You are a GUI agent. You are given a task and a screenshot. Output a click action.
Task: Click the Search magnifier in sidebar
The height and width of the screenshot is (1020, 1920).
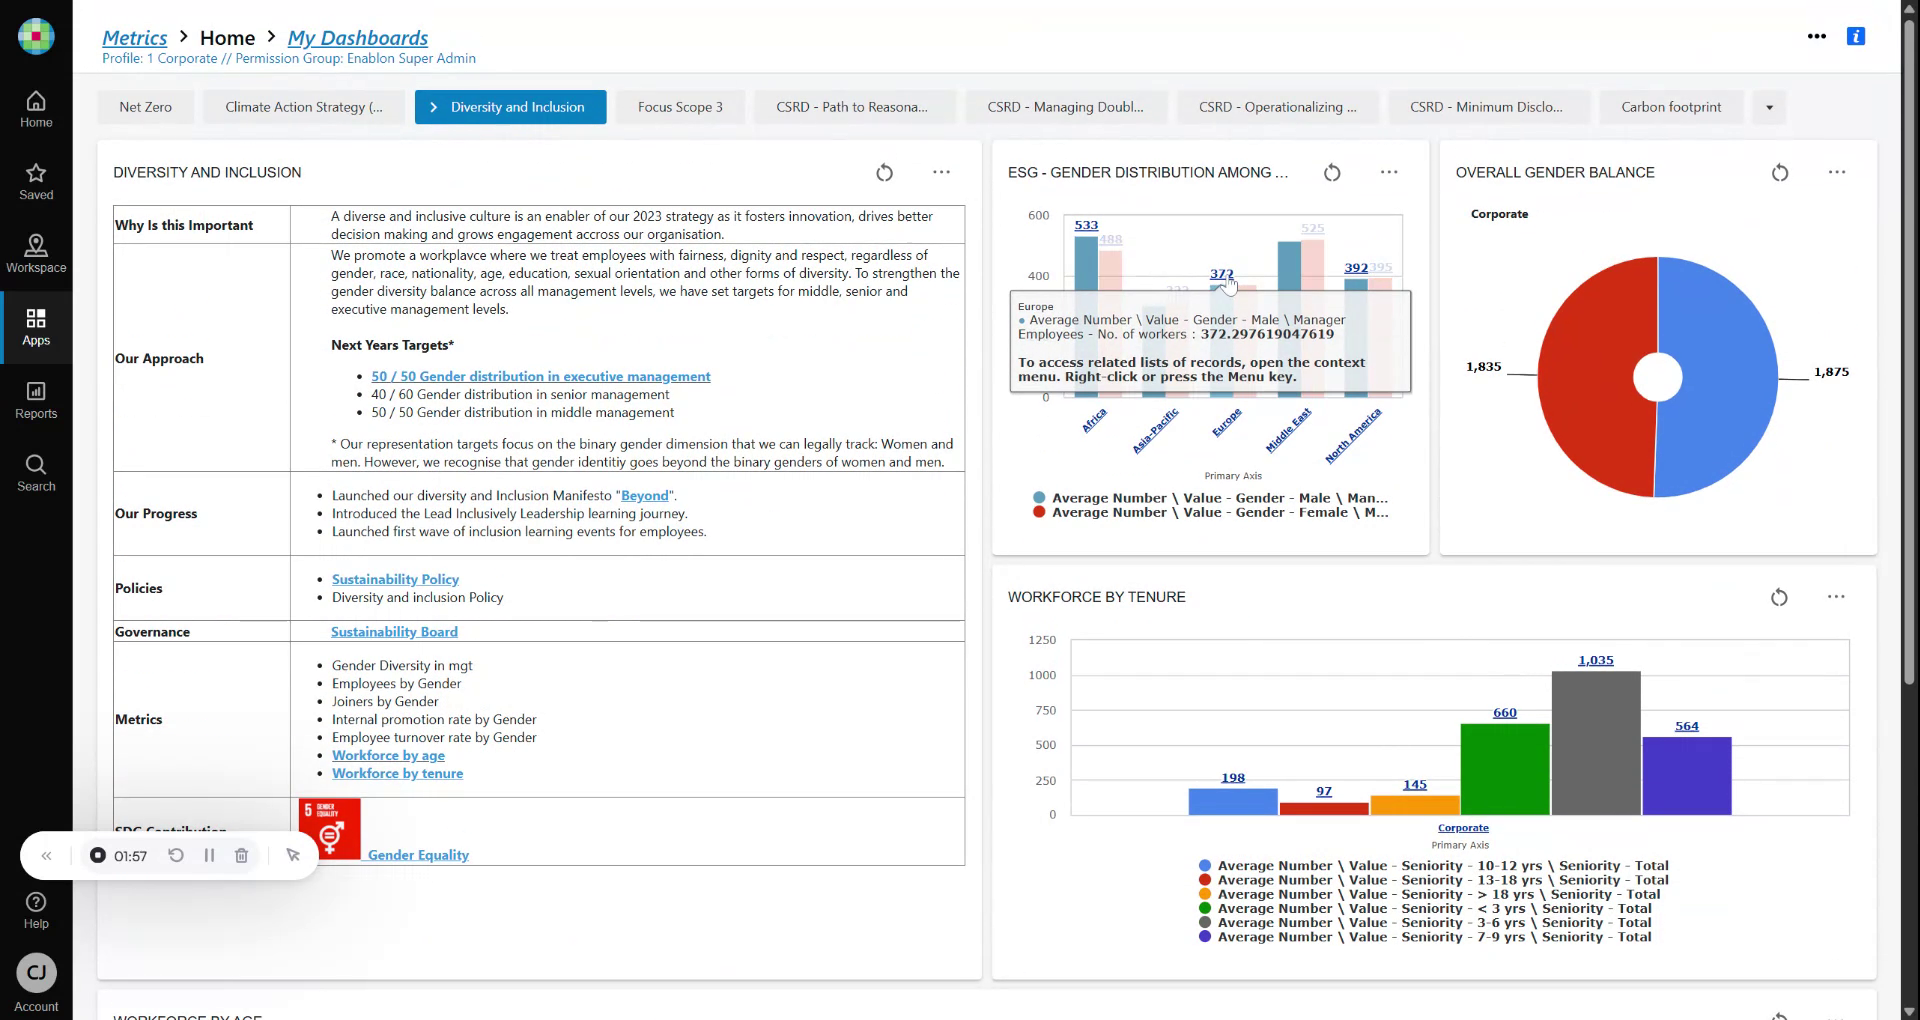pos(36,473)
